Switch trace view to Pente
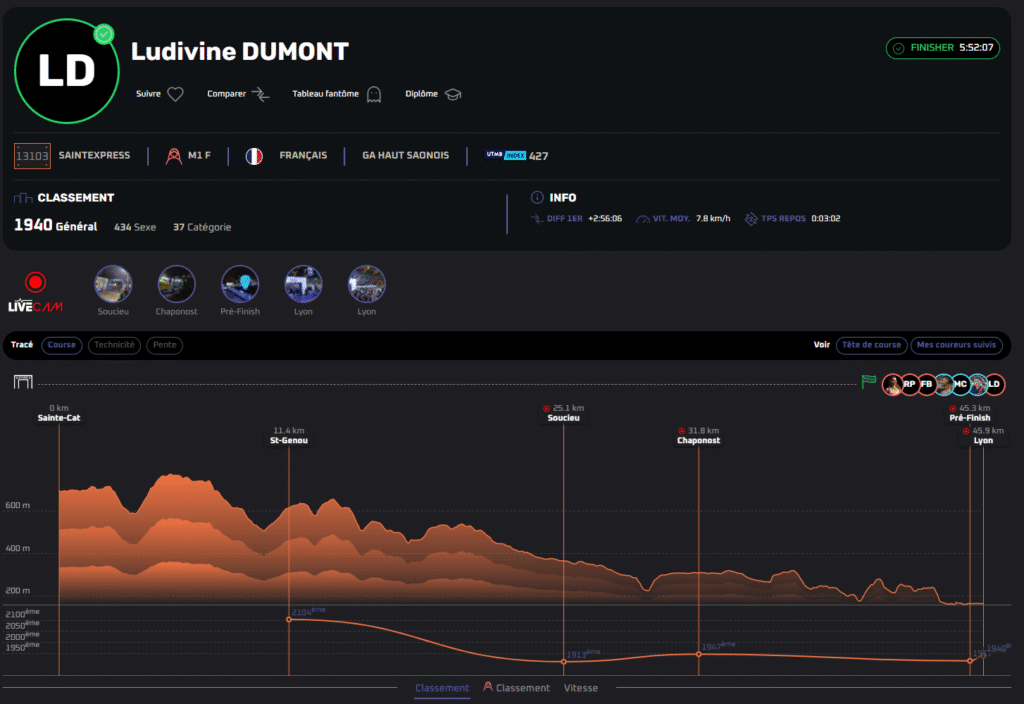1024x704 pixels. 164,345
